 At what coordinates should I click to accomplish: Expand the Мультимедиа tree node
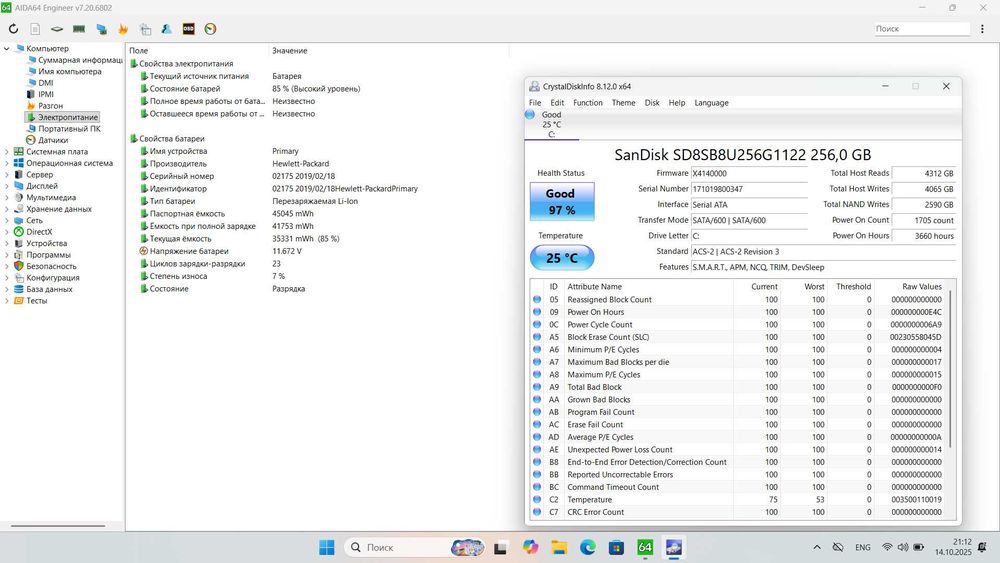[6, 198]
